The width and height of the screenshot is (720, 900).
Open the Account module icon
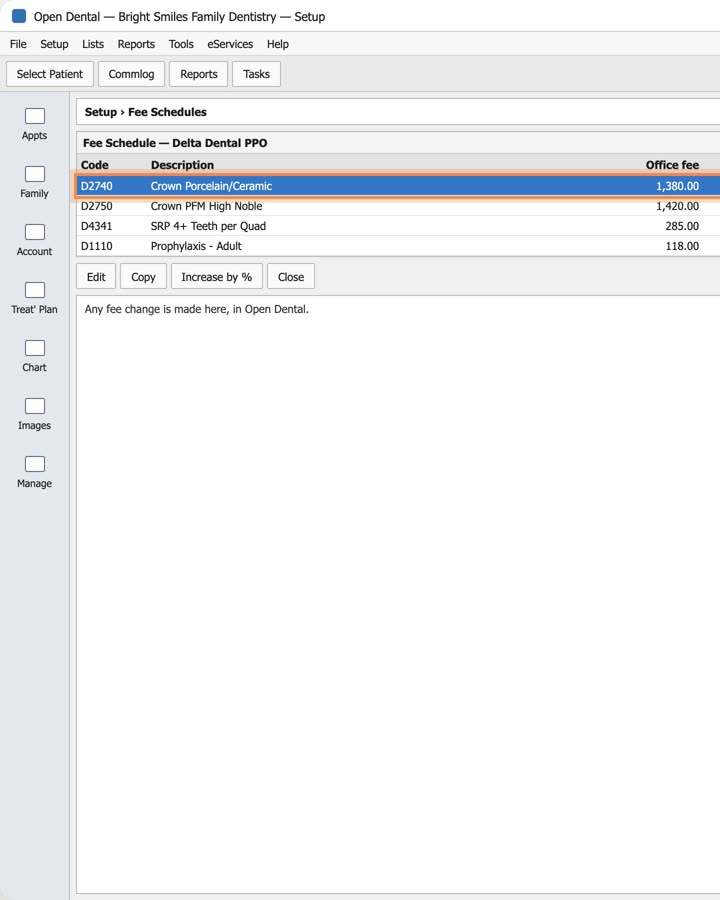34,232
